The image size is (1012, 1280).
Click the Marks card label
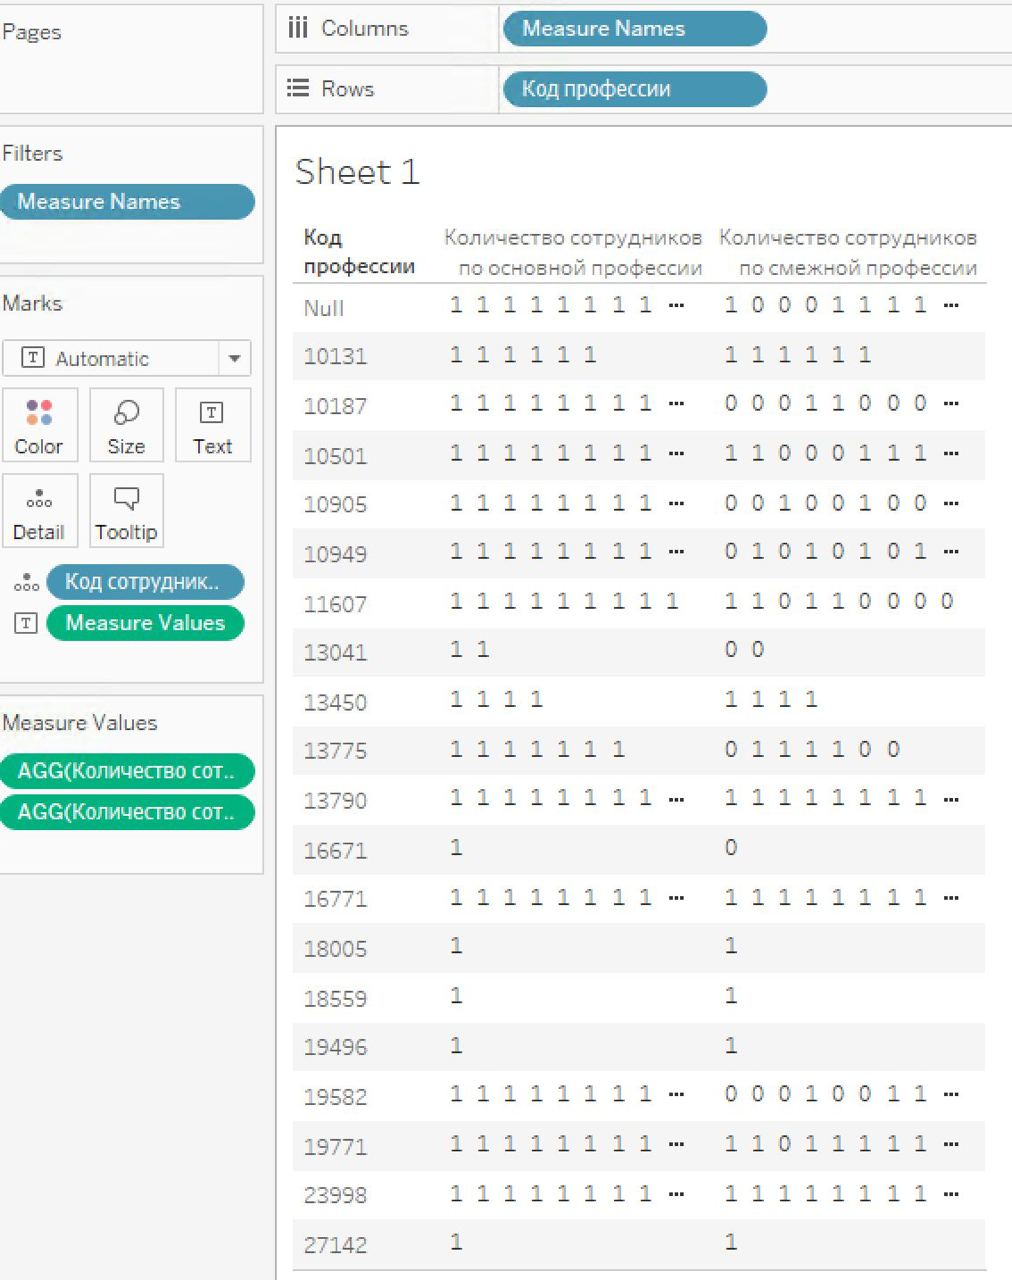point(32,303)
